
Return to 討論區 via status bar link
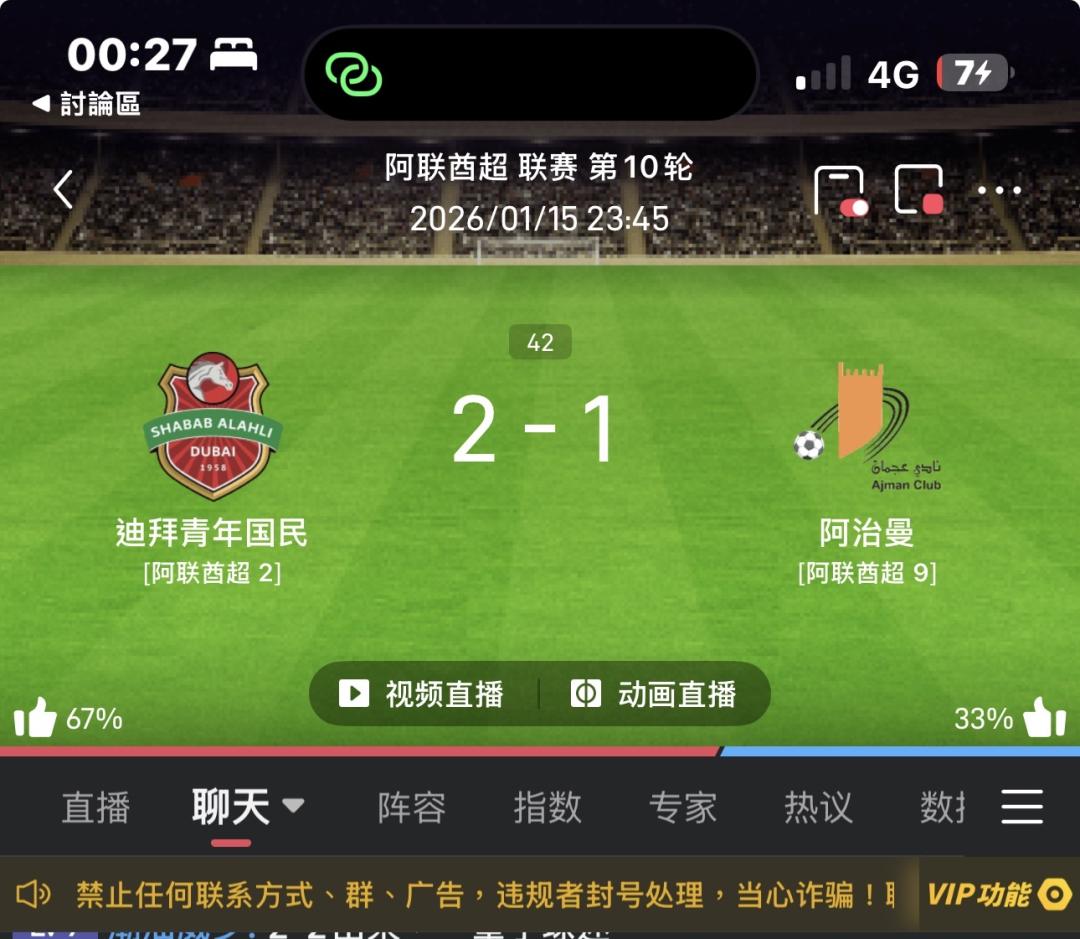pos(86,104)
